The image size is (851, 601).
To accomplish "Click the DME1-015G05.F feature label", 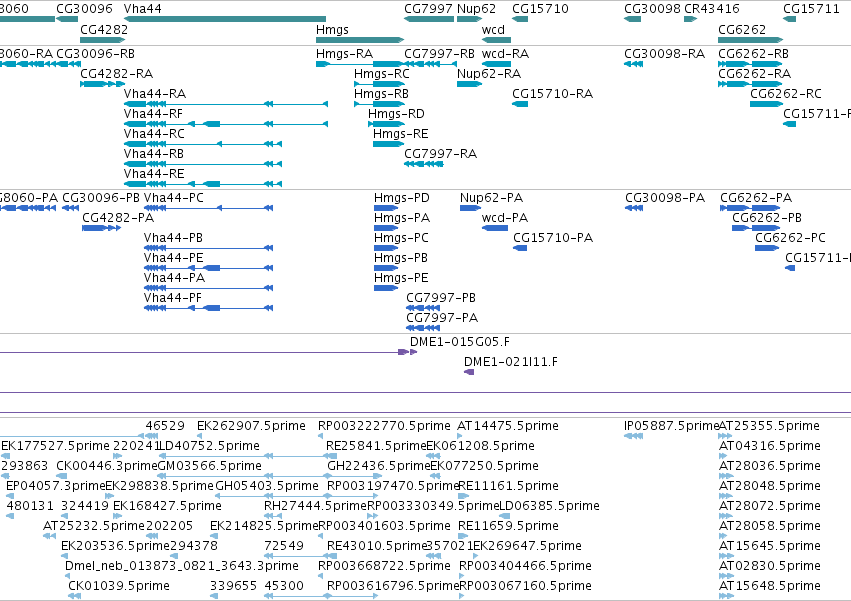I will (x=460, y=342).
